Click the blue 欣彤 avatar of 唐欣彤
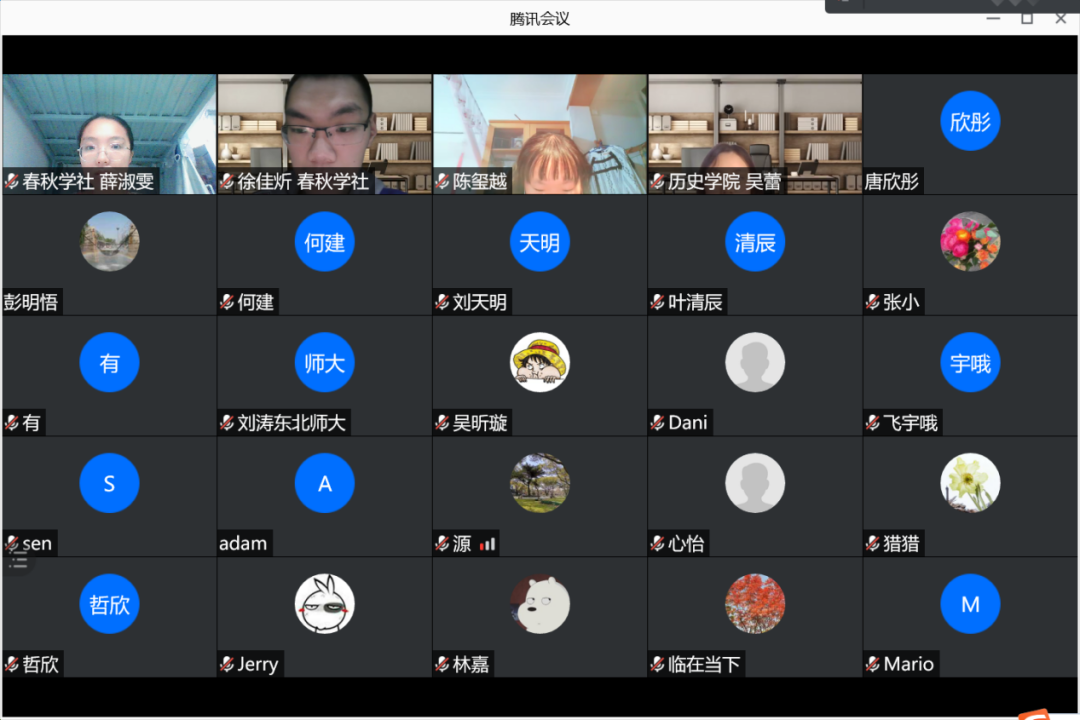Viewport: 1080px width, 720px height. tap(970, 122)
